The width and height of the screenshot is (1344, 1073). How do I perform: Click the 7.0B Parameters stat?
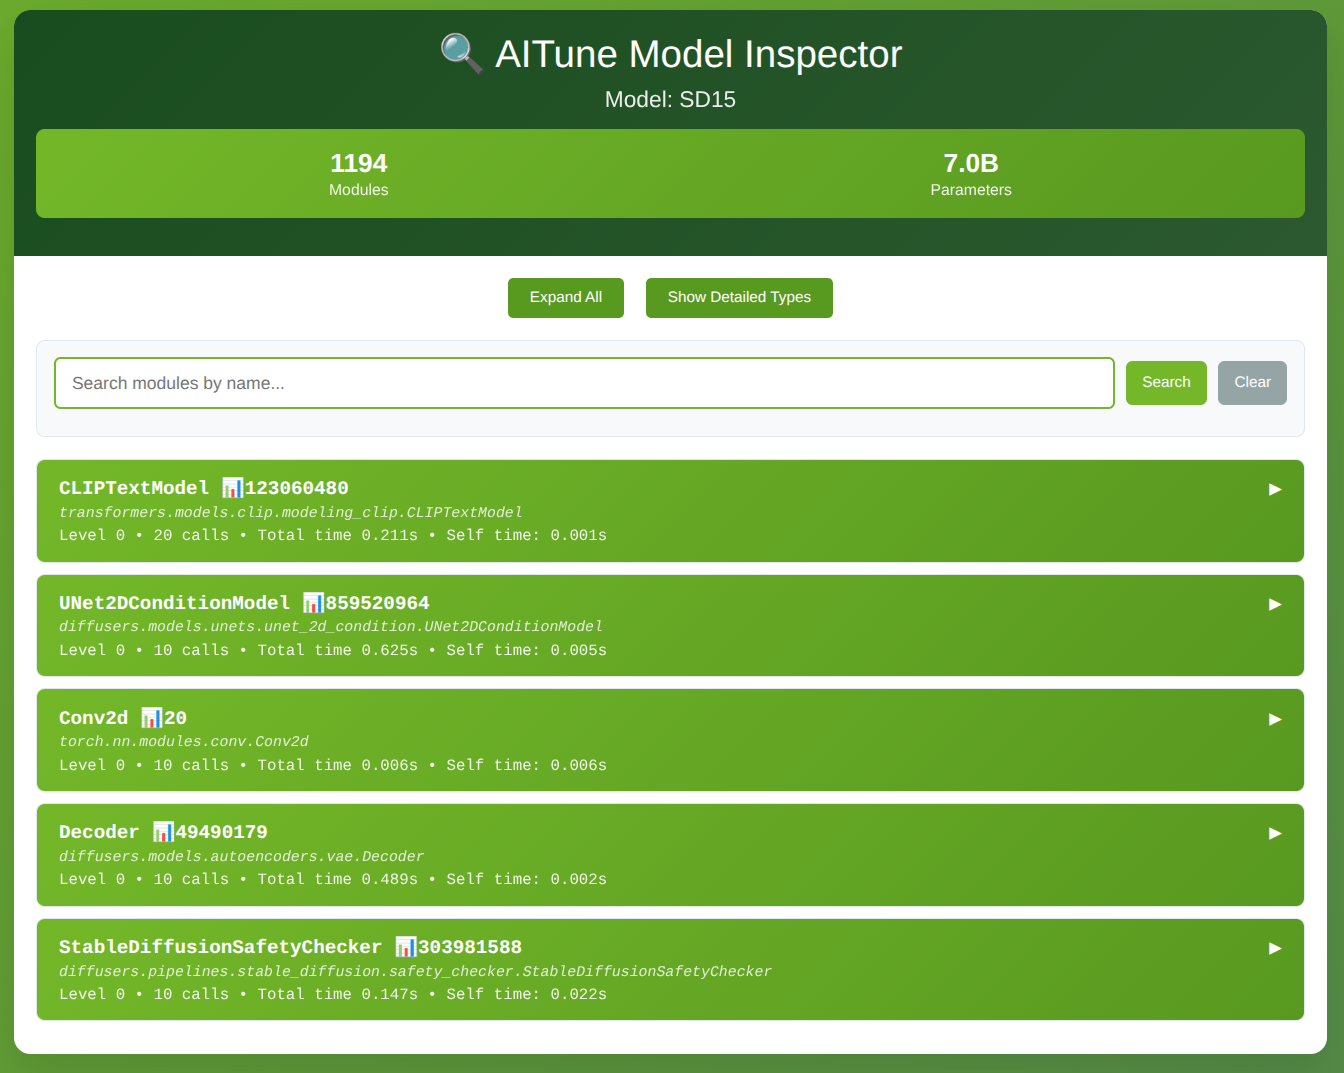click(x=970, y=173)
